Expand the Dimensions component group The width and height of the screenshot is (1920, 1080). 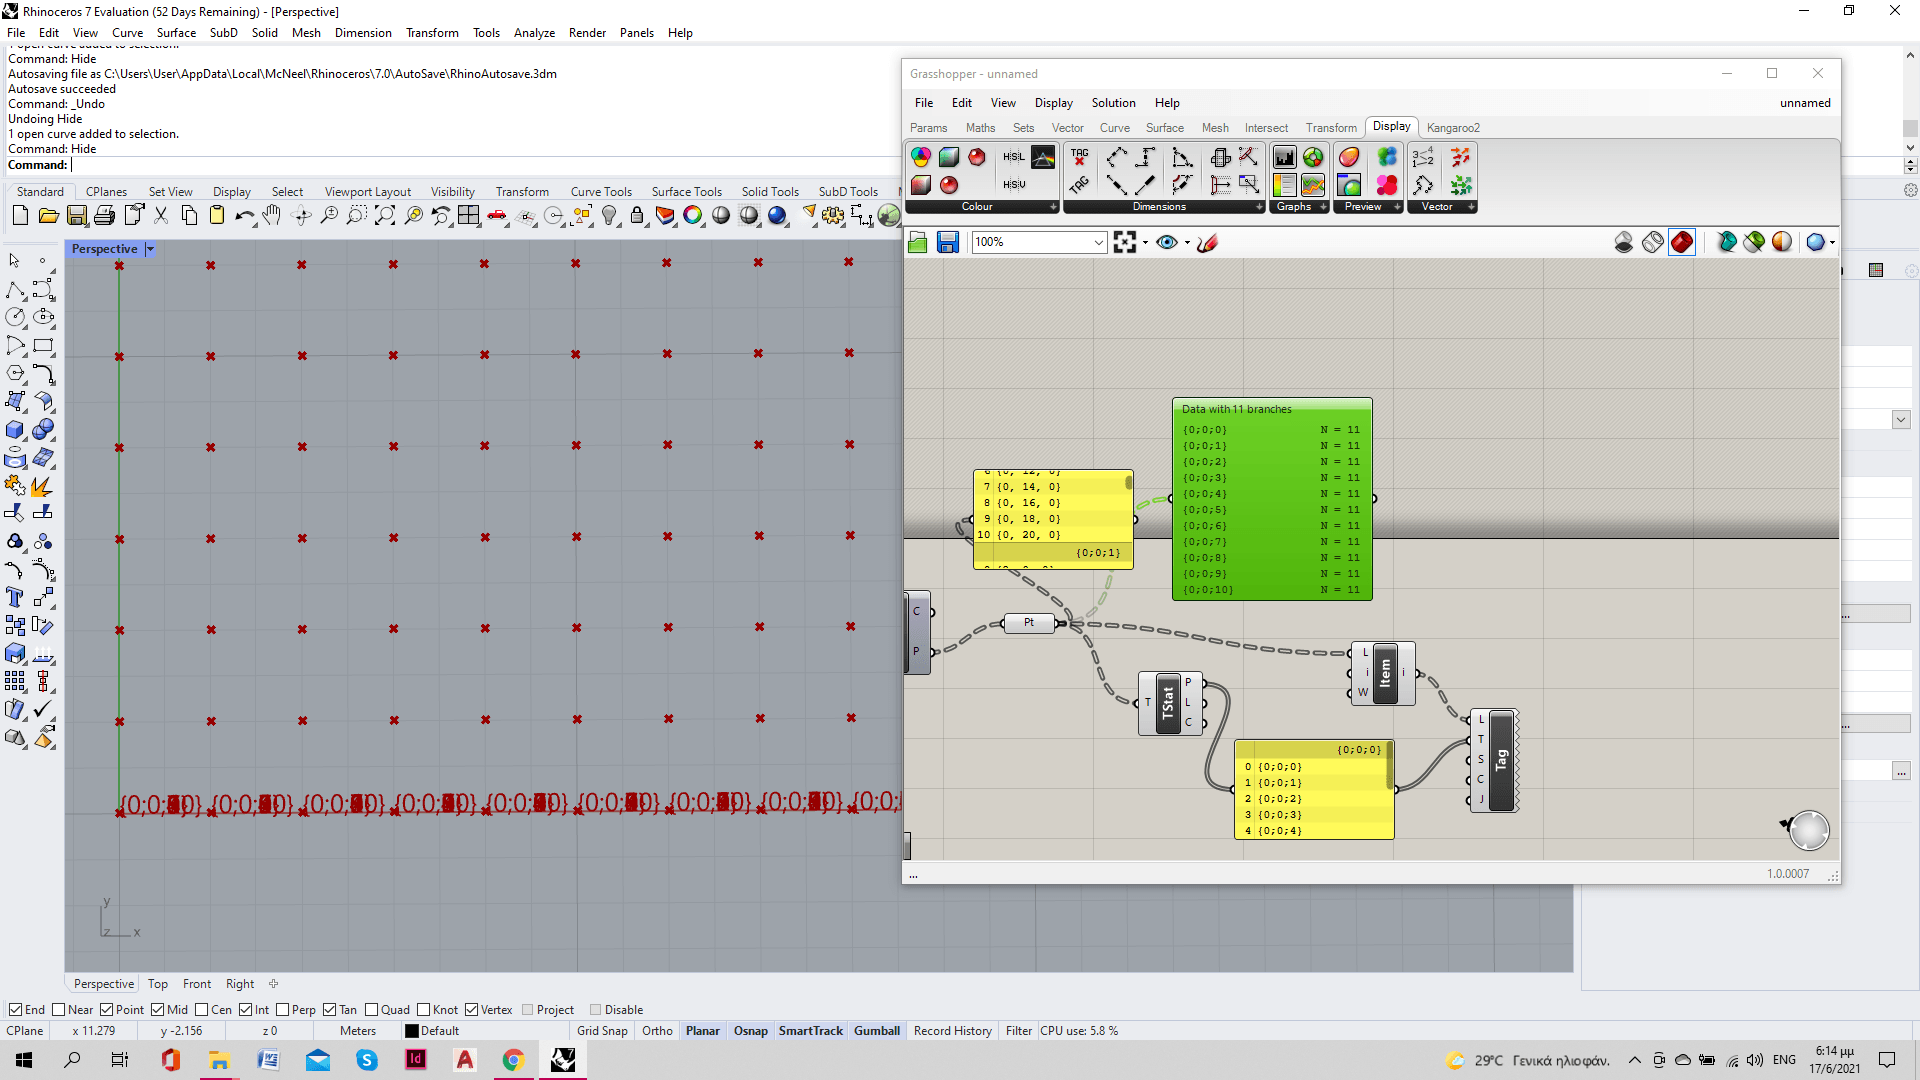(1259, 207)
